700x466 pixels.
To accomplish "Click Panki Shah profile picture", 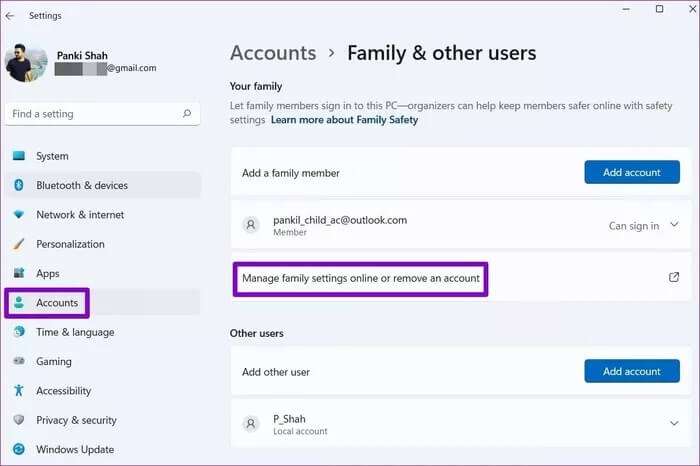I will click(26, 63).
